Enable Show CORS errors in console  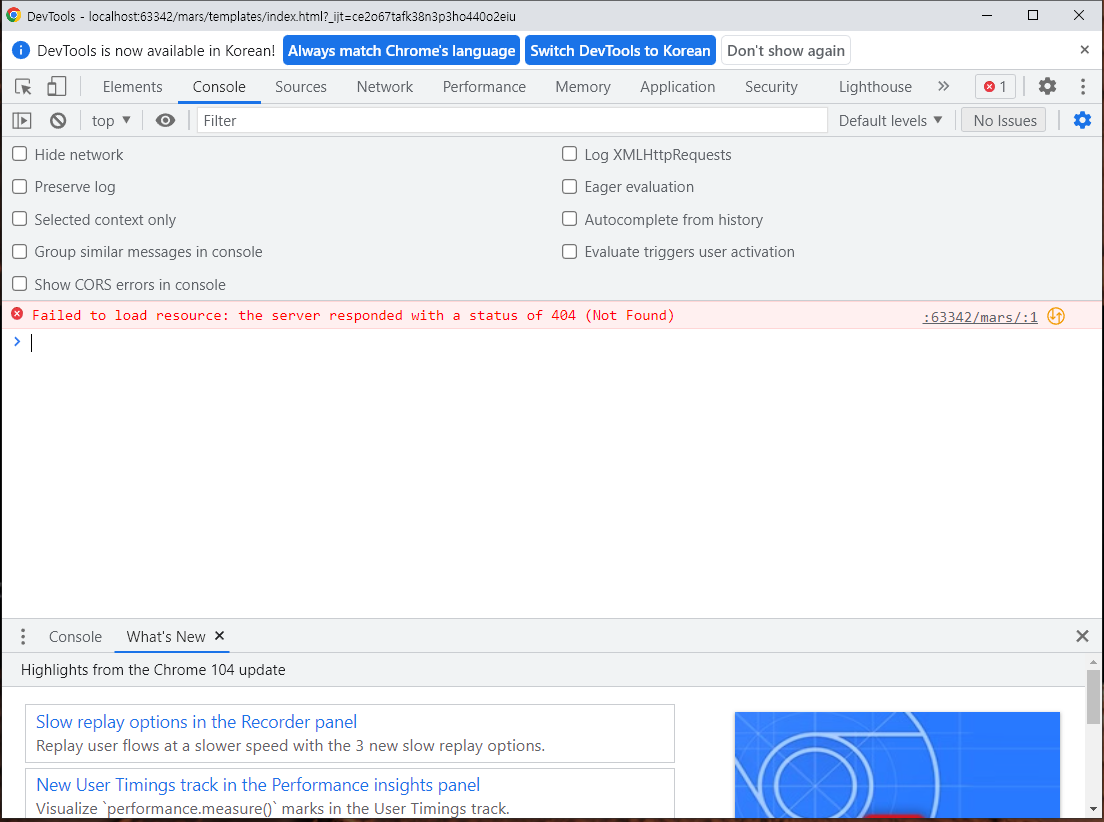[x=20, y=284]
